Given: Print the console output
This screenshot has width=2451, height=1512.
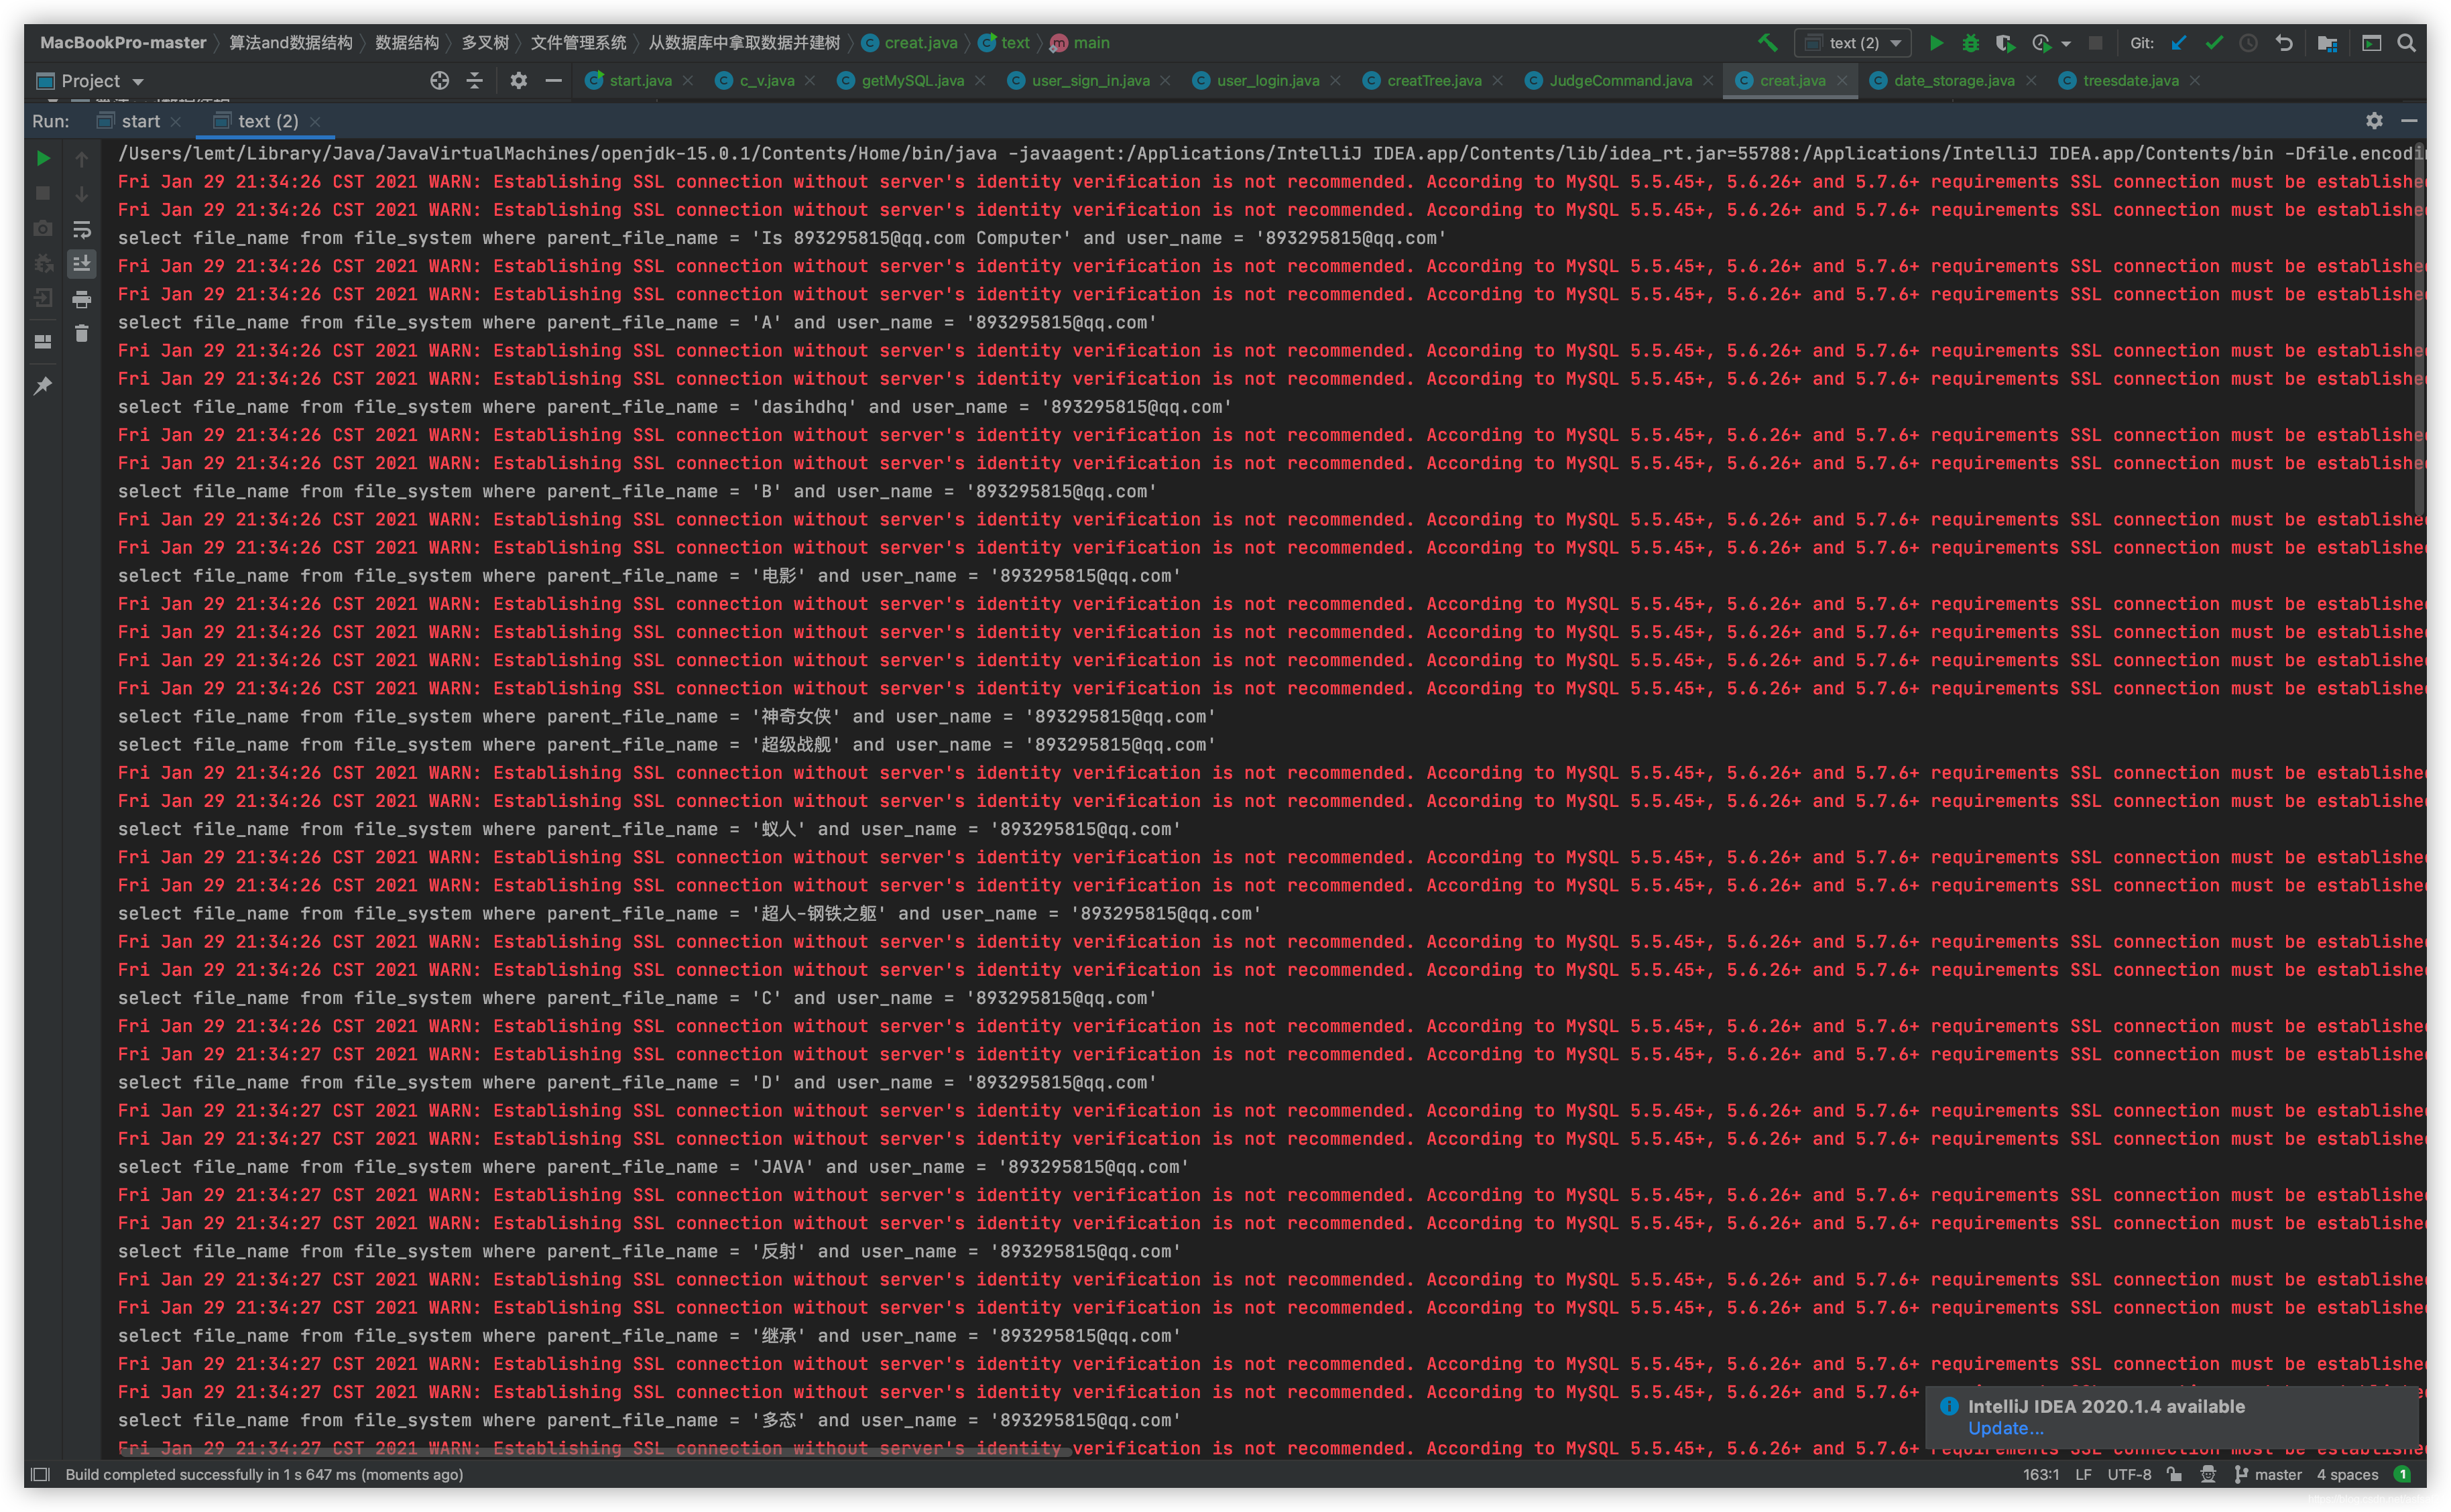Looking at the screenshot, I should point(82,299).
